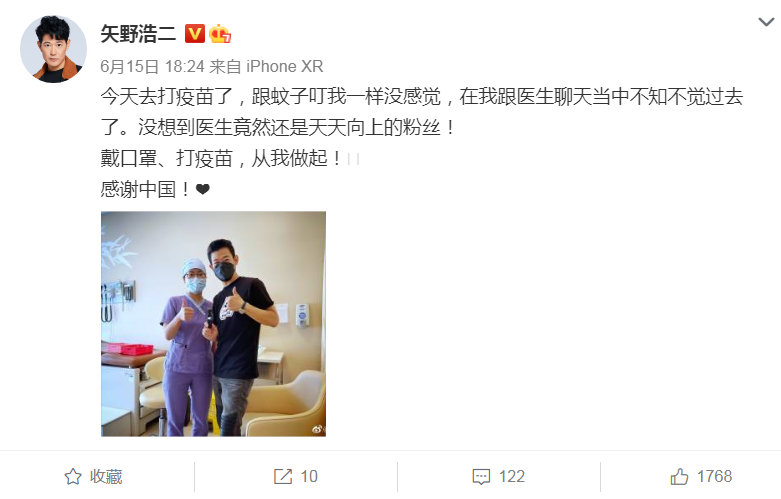This screenshot has height=499, width=781.
Task: Click the star favorite icon
Action: point(73,477)
